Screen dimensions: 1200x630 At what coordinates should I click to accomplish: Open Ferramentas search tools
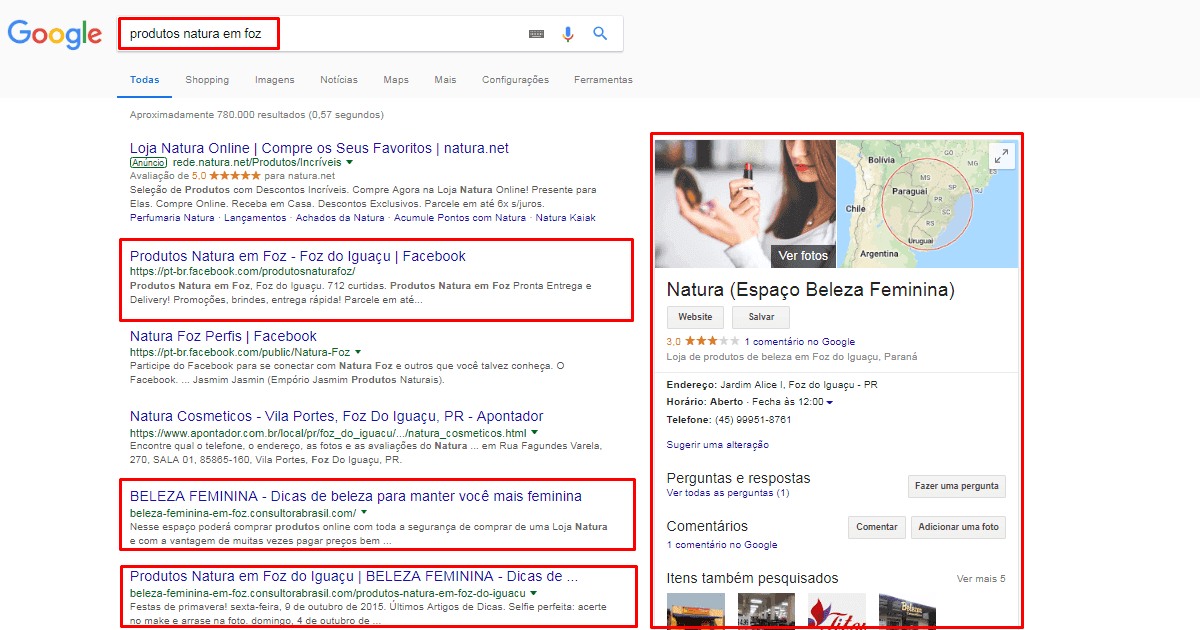(x=603, y=80)
